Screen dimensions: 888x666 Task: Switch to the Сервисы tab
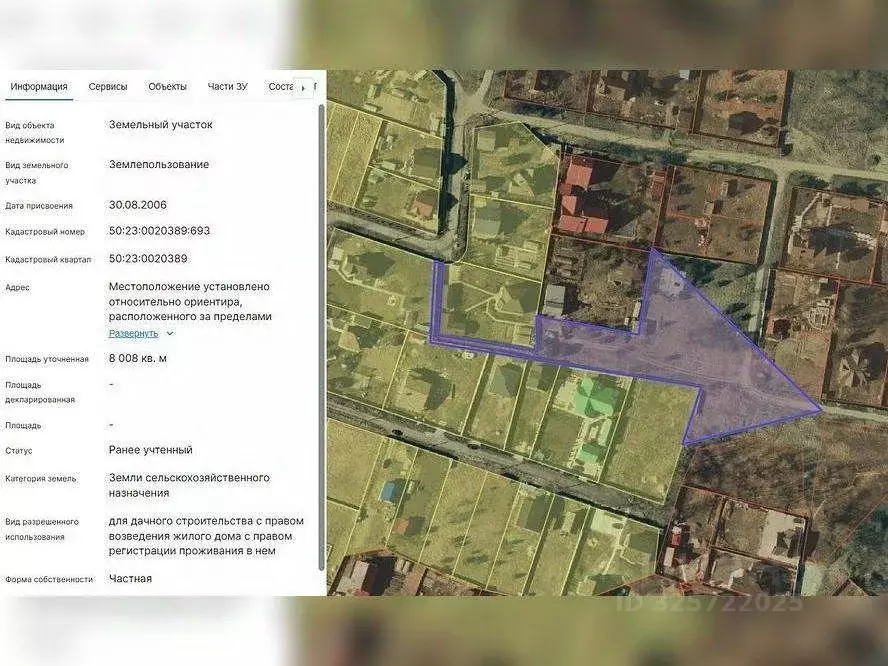[108, 87]
